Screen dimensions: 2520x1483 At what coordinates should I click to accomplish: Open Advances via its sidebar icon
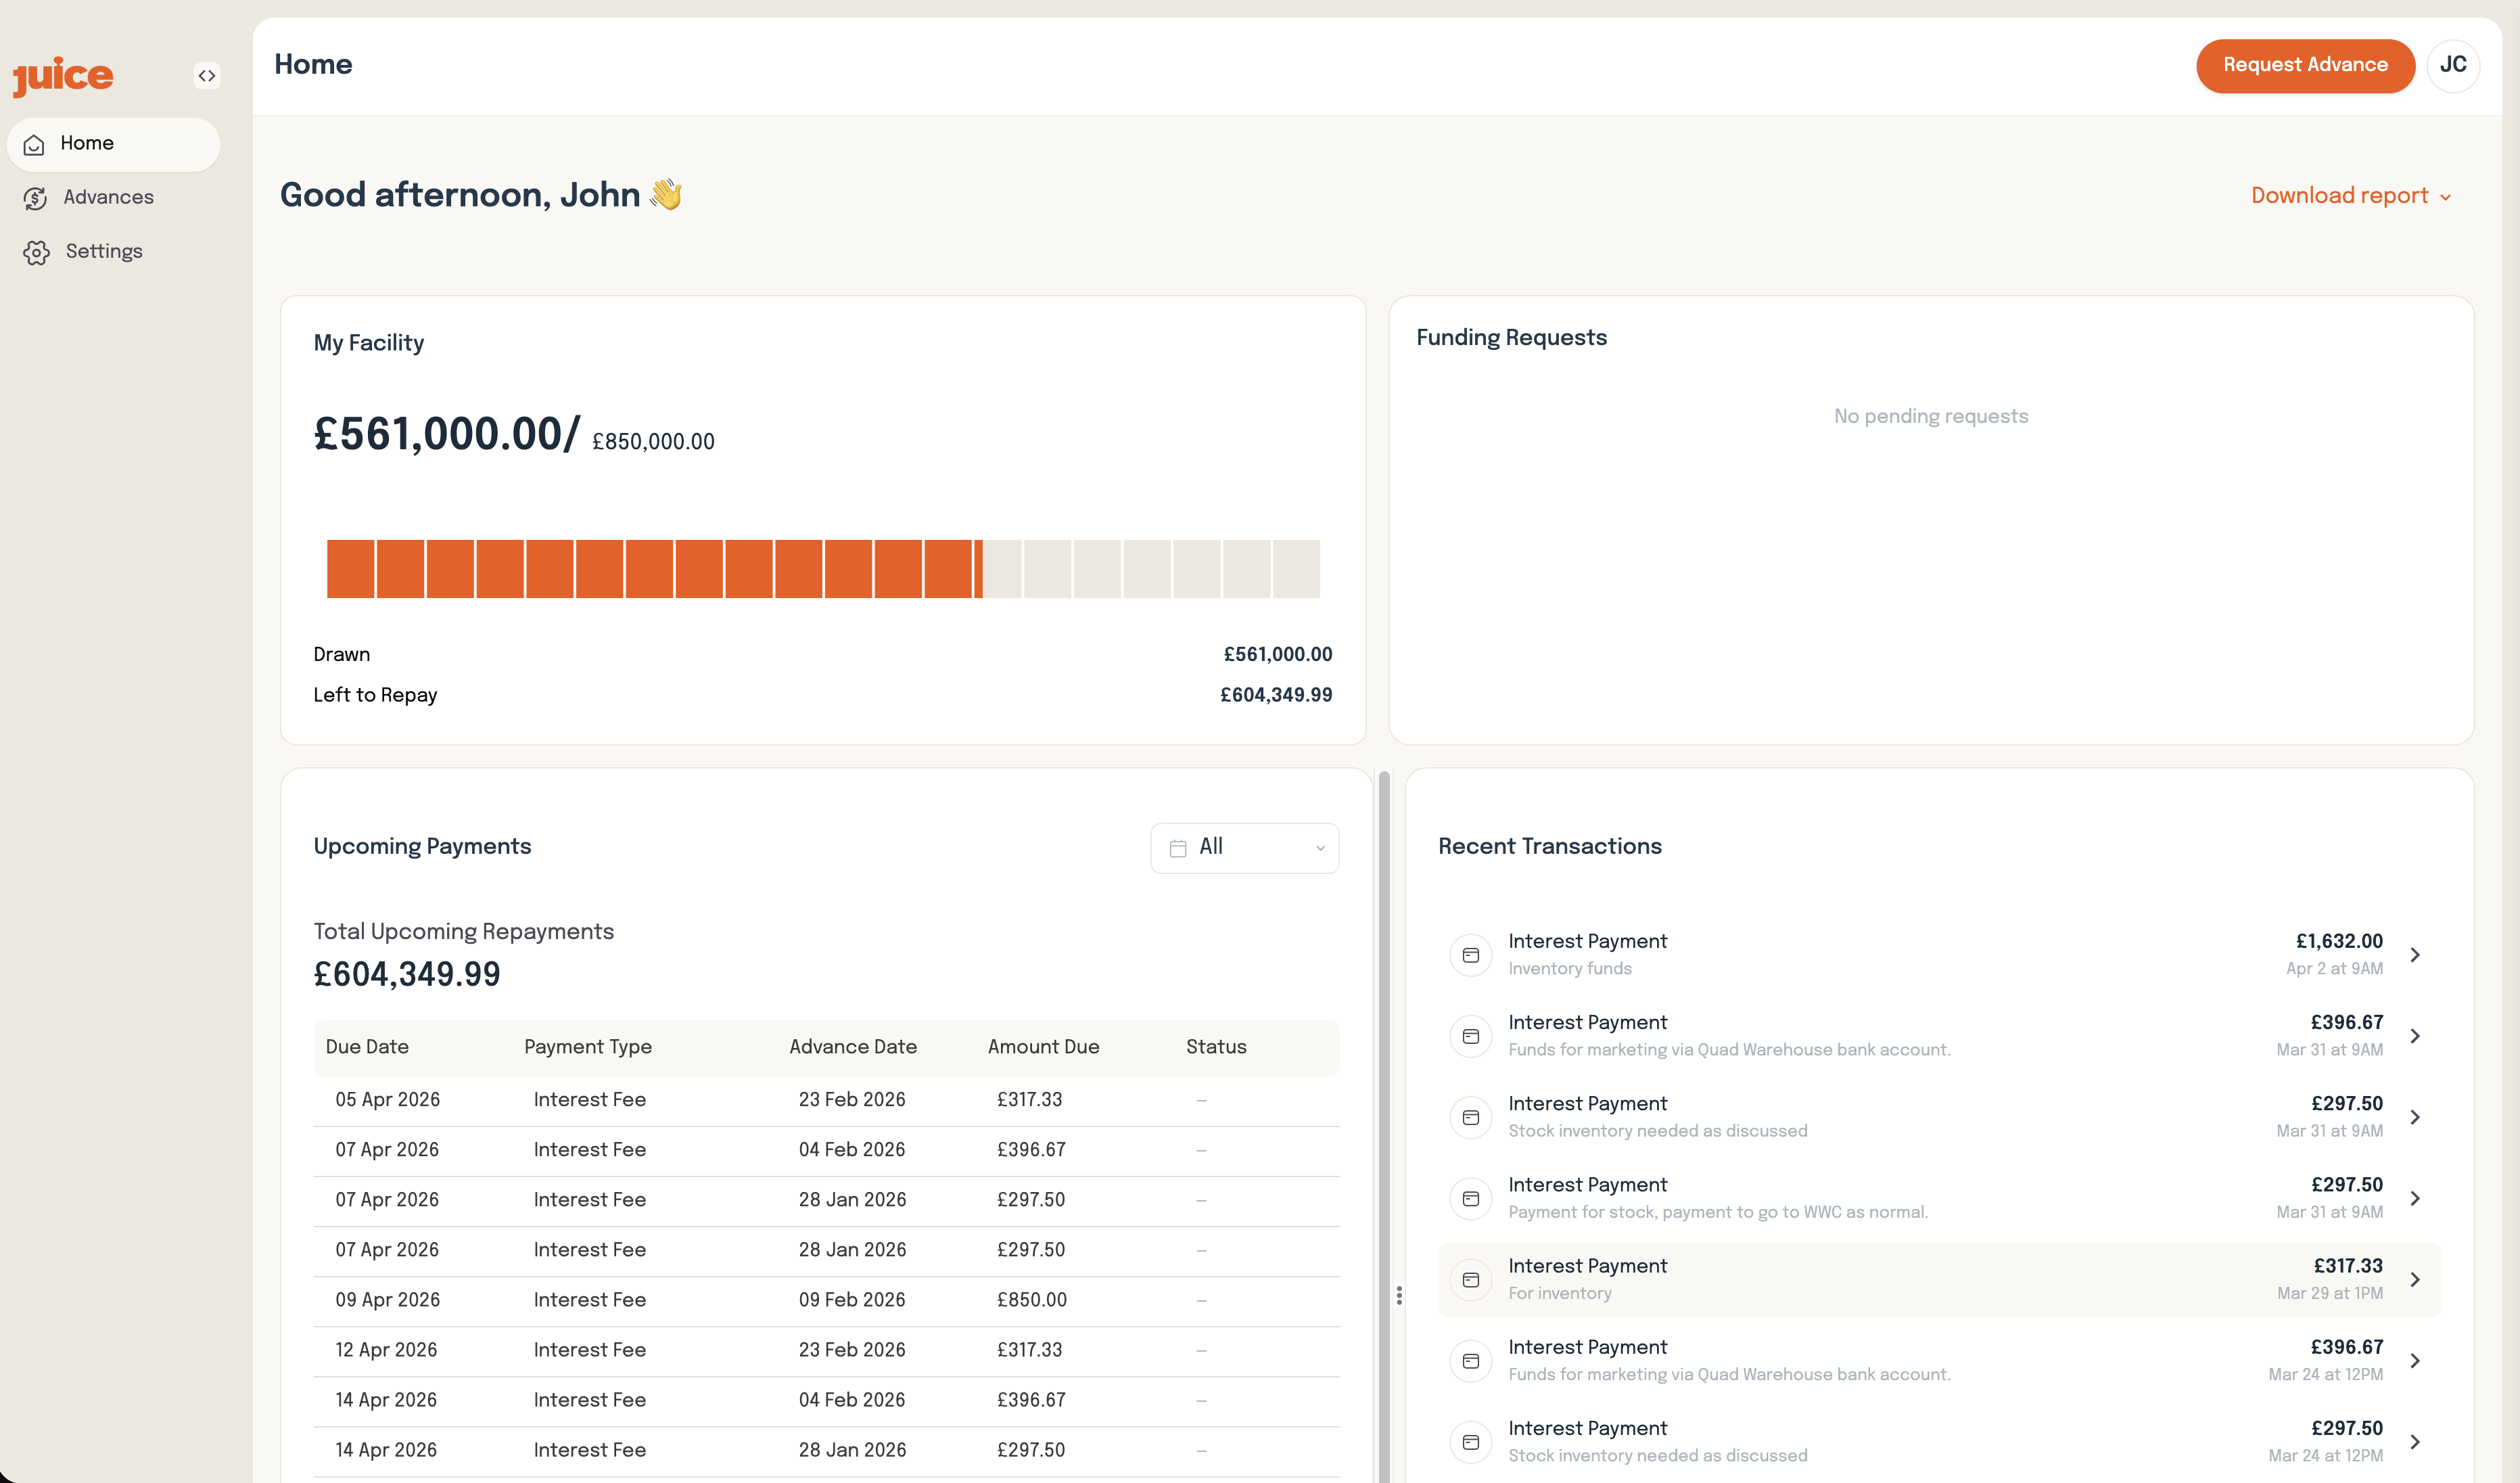(x=35, y=197)
